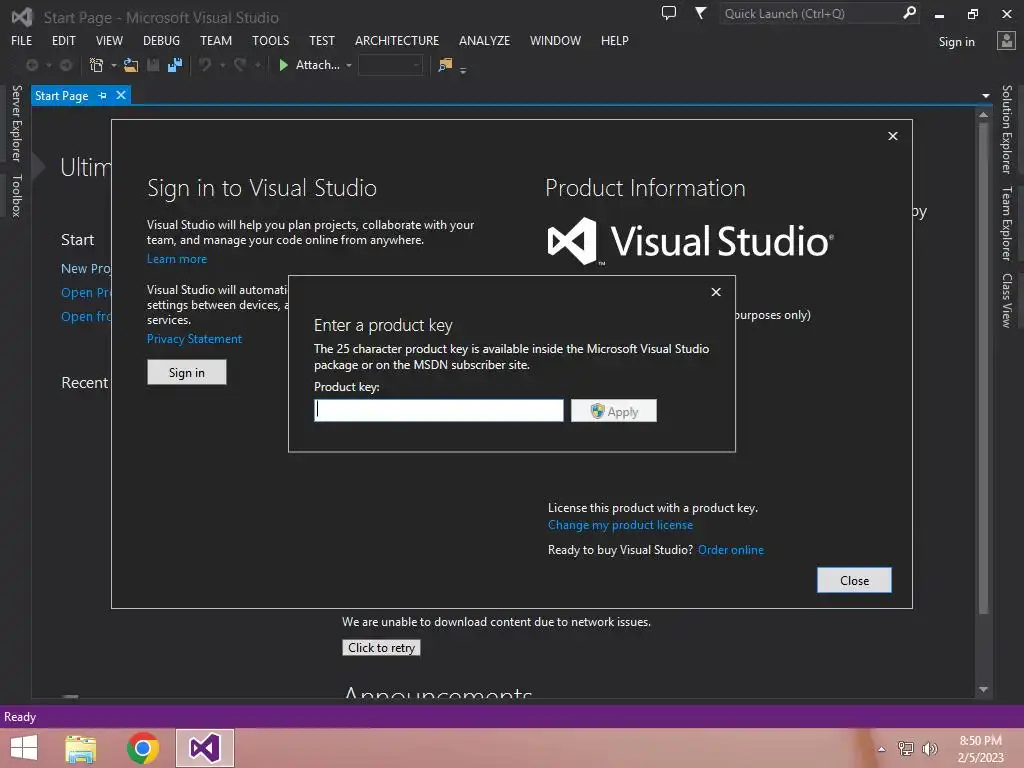Expand the Attach button dropdown arrow

pyautogui.click(x=349, y=65)
